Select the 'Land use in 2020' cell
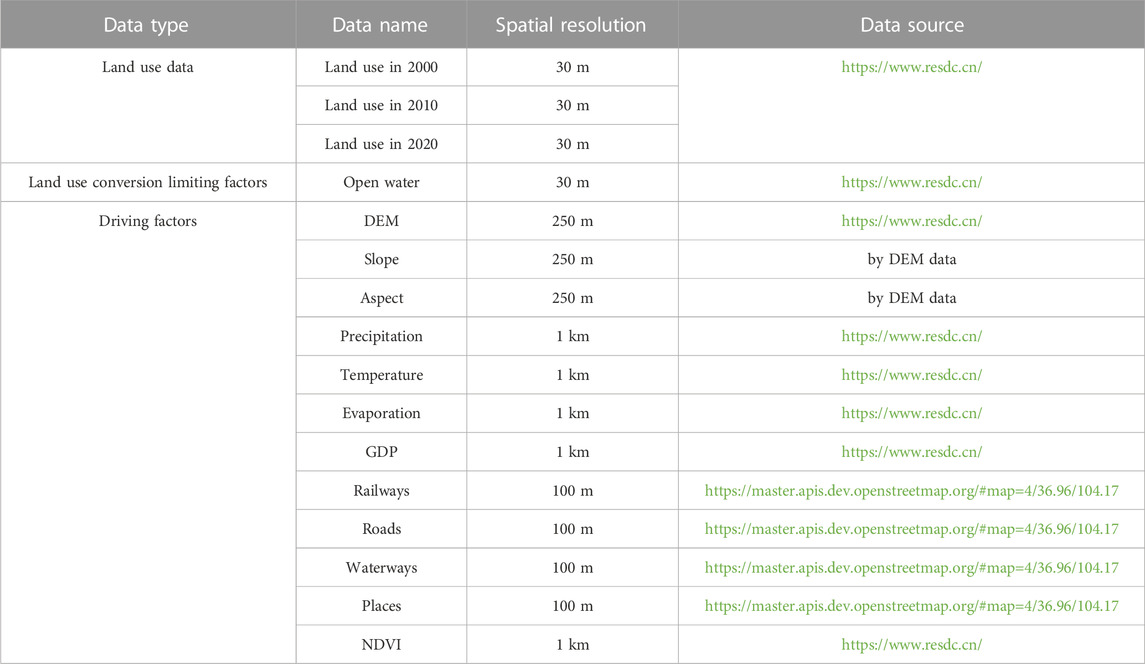1145x664 pixels. click(x=381, y=144)
